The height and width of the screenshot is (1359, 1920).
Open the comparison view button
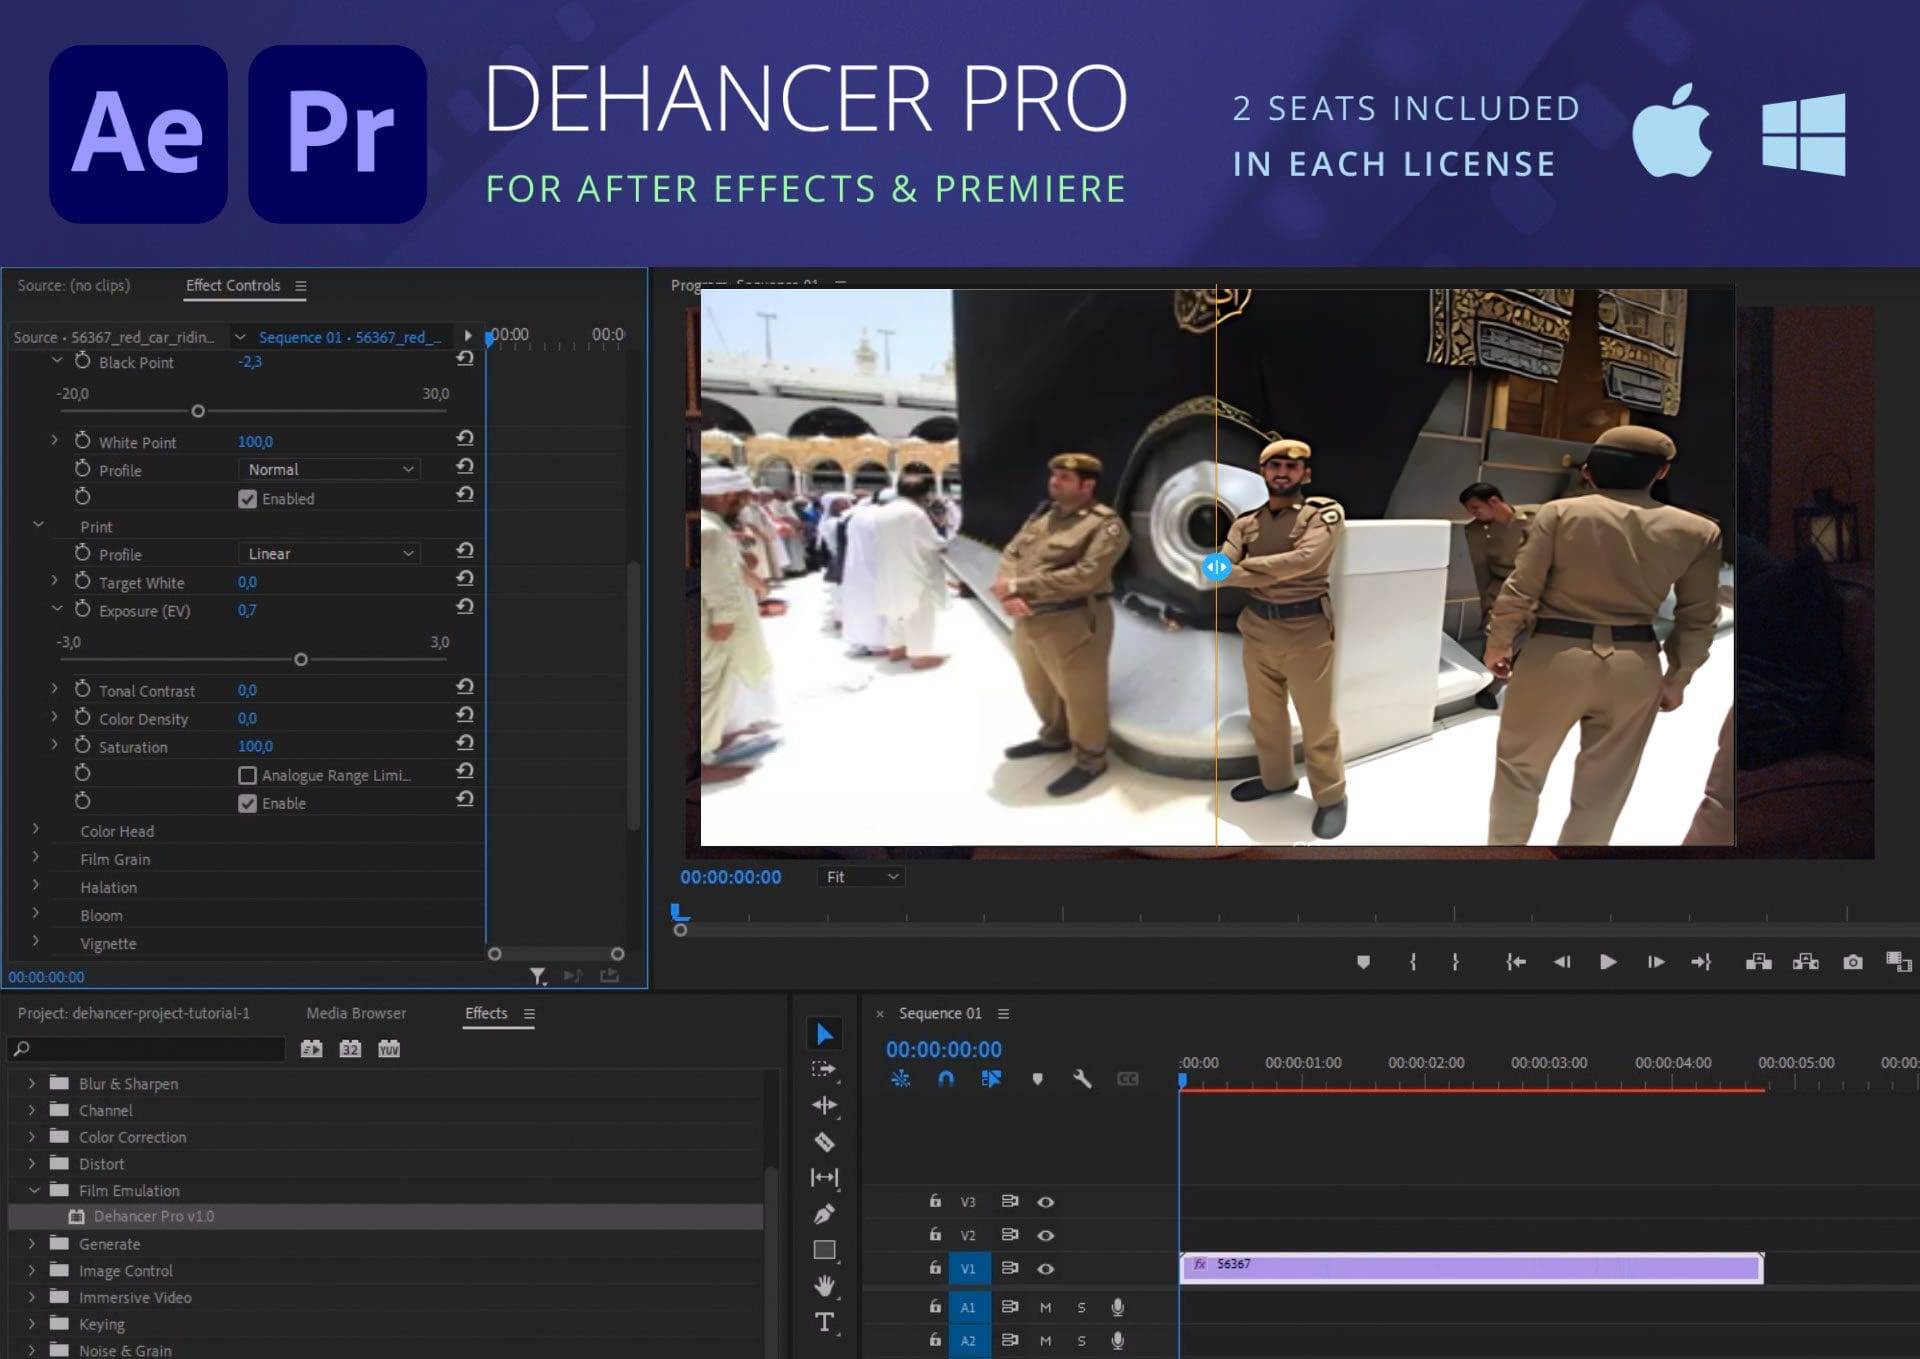(x=1898, y=962)
